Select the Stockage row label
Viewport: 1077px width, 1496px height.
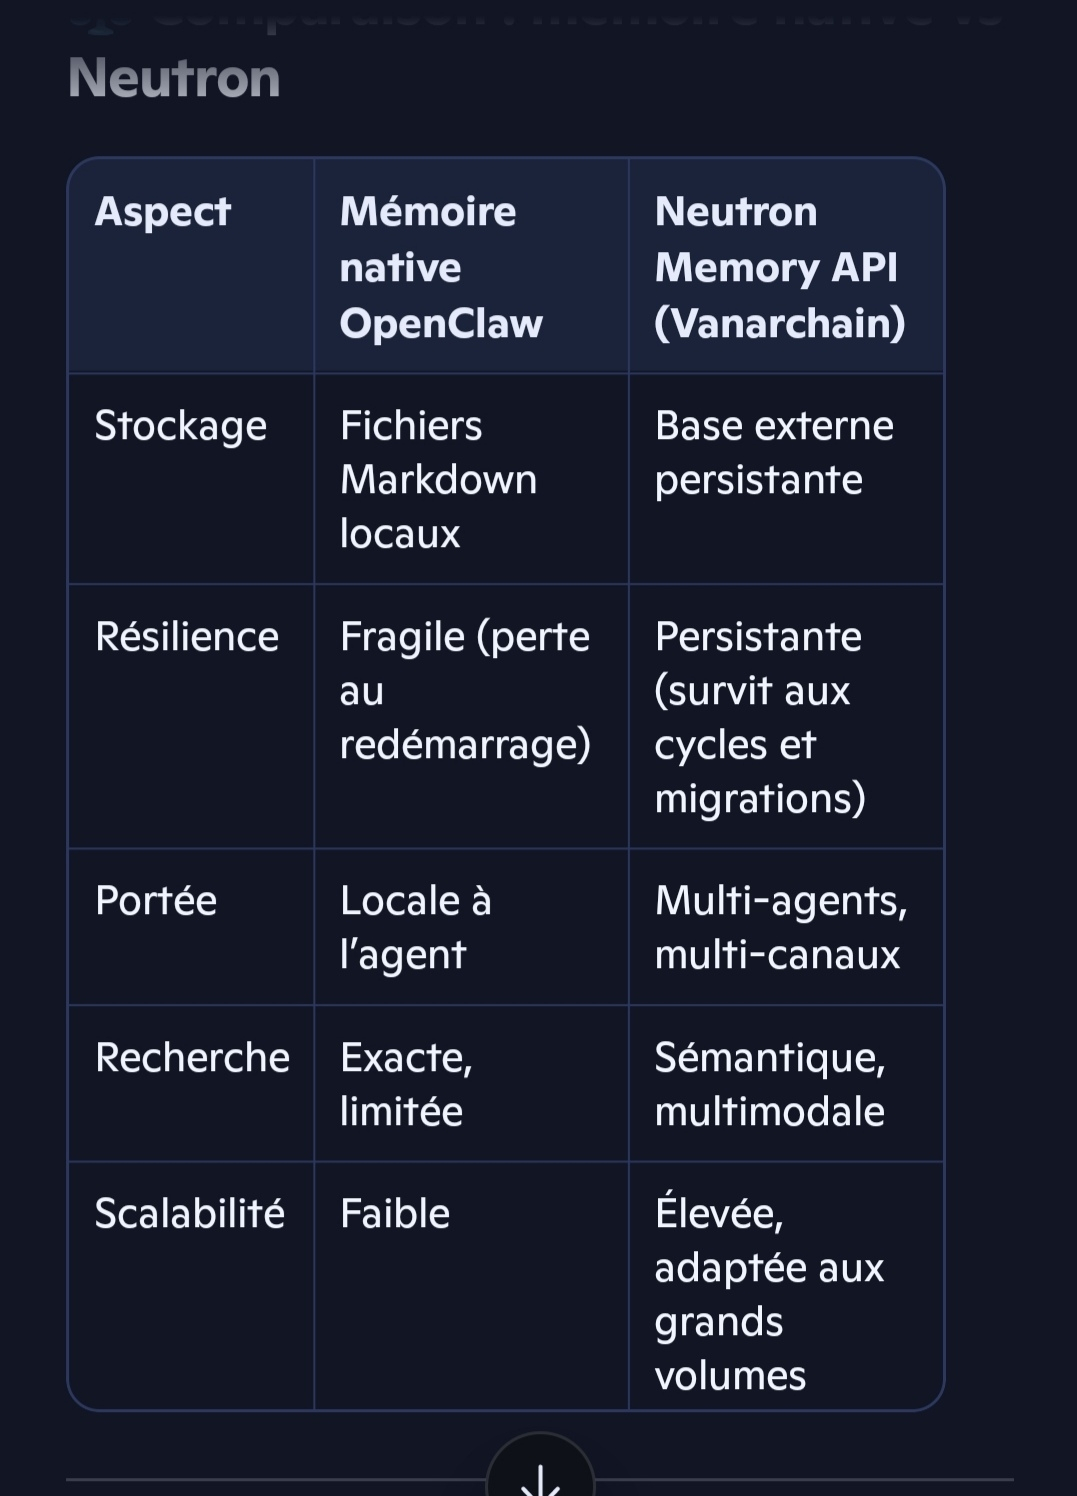181,426
